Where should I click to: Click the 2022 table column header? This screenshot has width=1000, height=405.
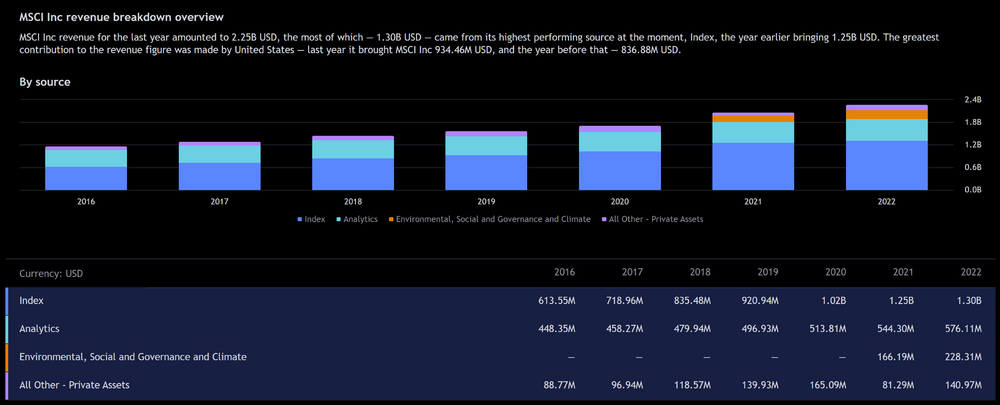click(x=971, y=272)
